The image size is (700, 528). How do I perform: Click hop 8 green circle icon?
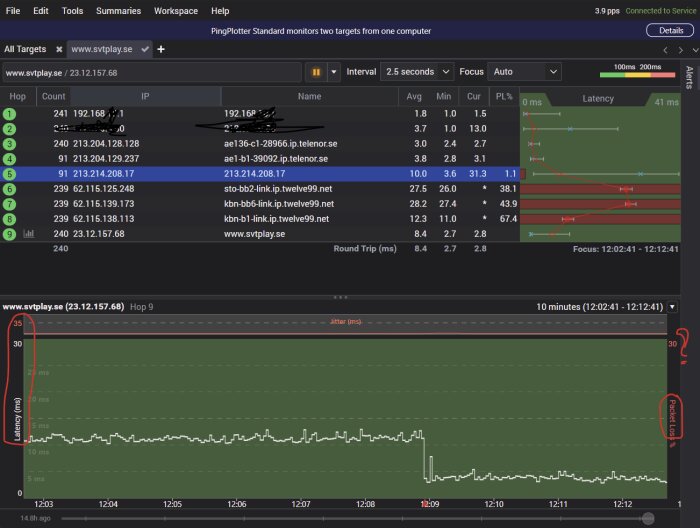point(9,219)
